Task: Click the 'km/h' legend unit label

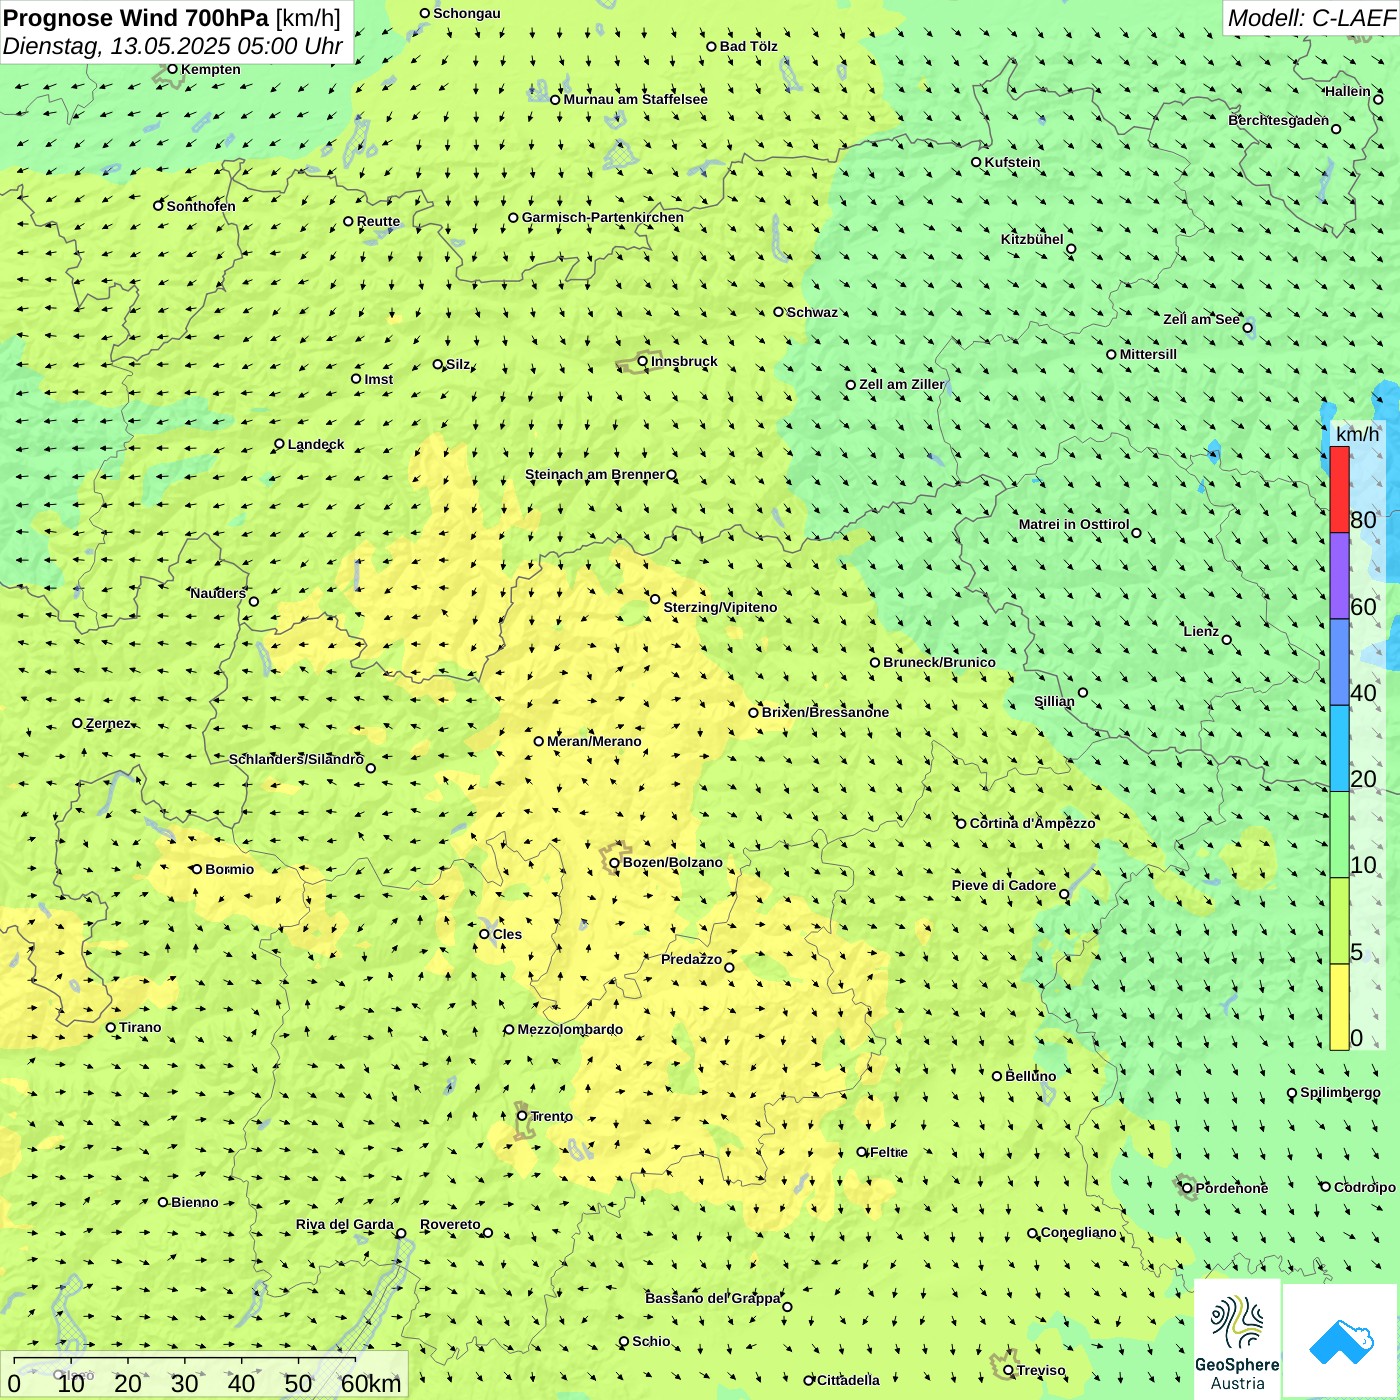Action: pyautogui.click(x=1357, y=434)
